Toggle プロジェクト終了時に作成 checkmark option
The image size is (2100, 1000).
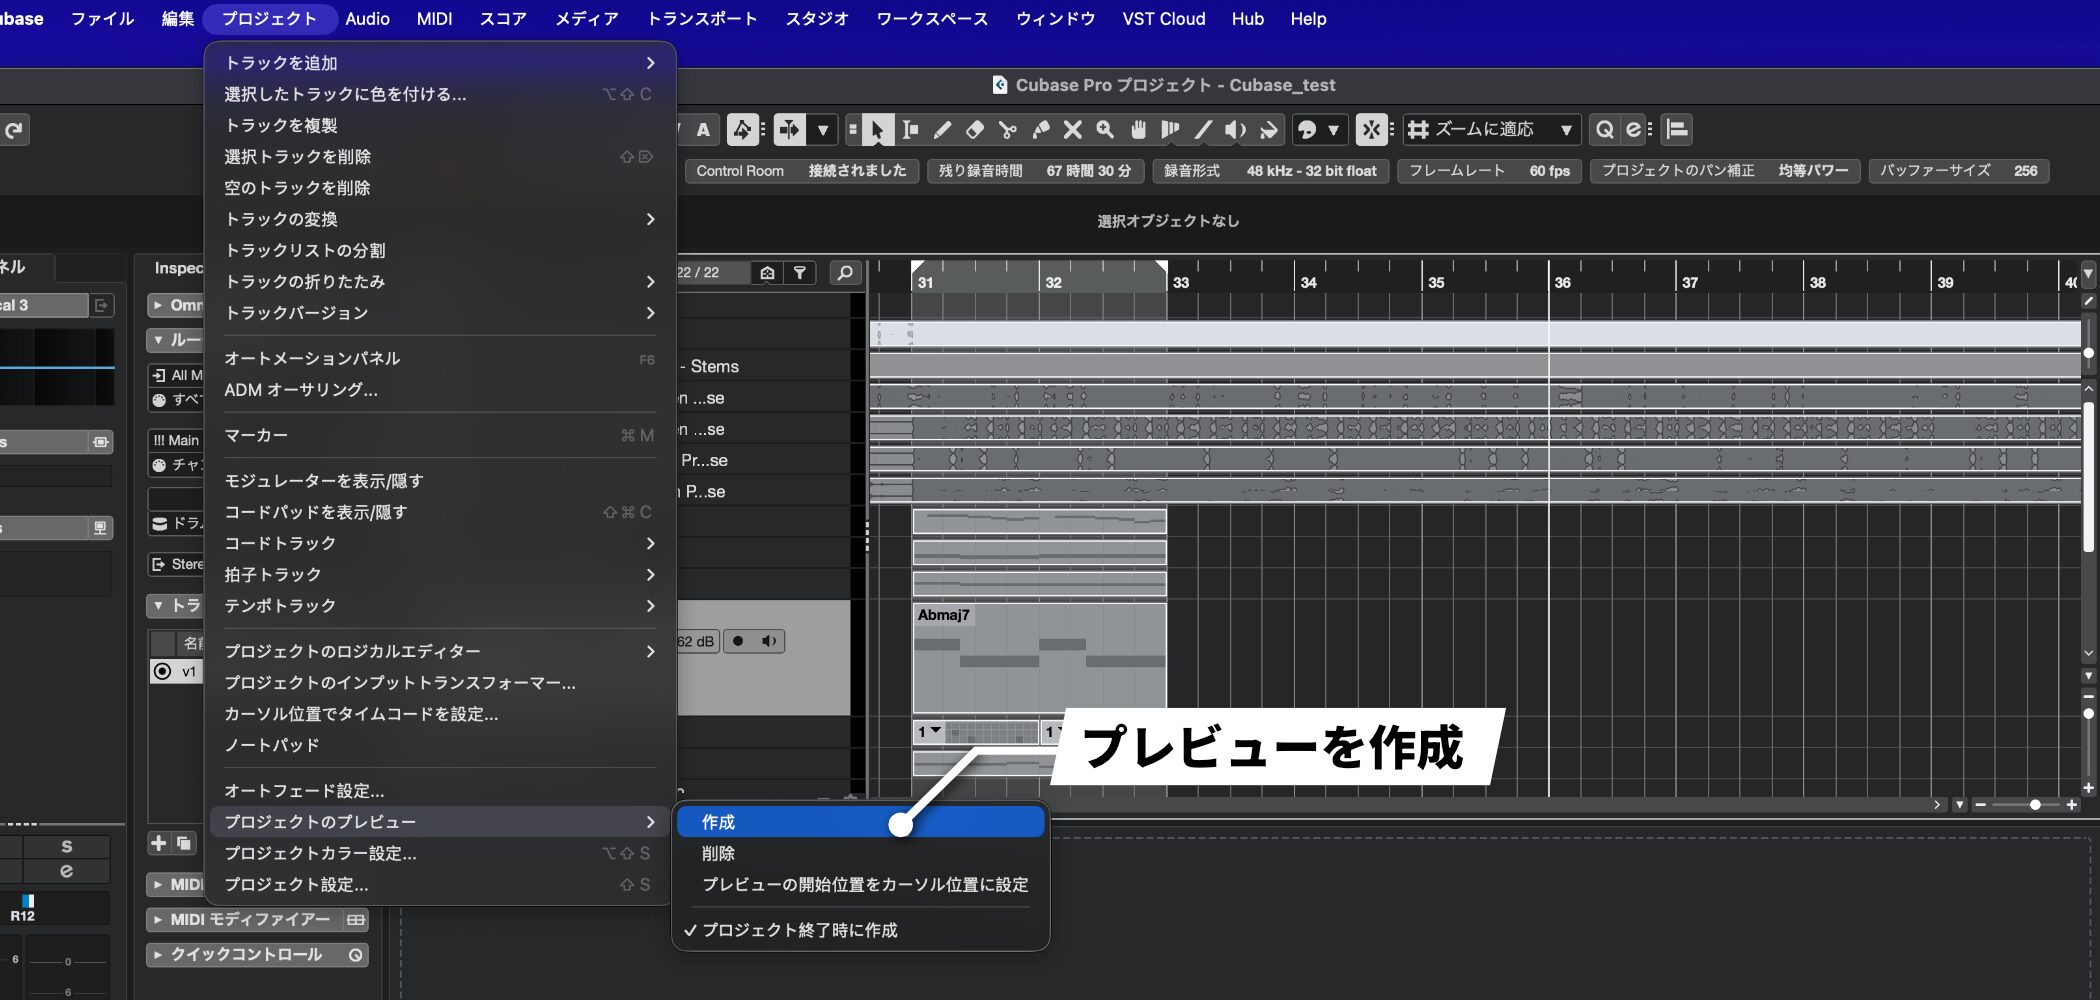(x=799, y=930)
